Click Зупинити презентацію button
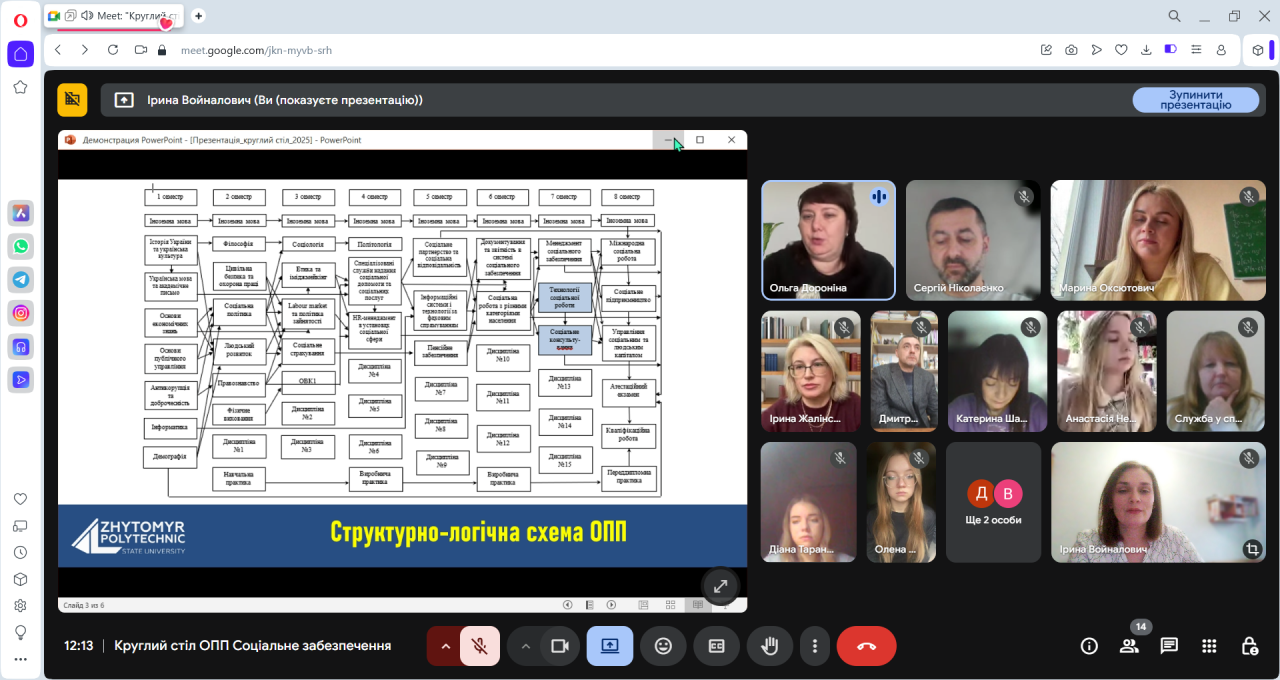 point(1195,100)
